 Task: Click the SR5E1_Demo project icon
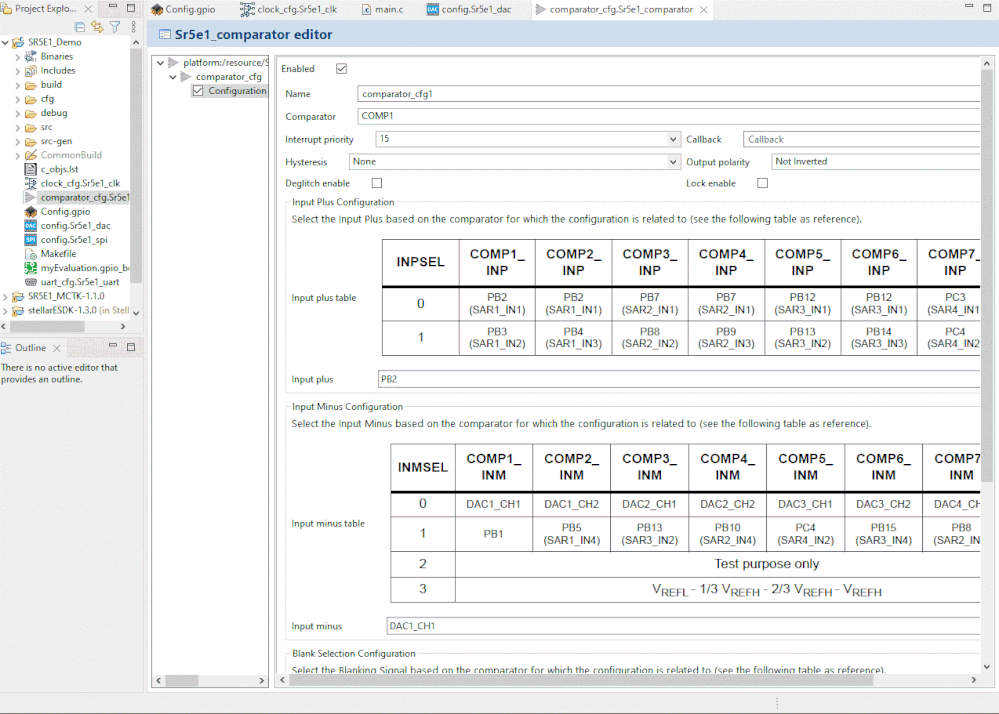[x=18, y=42]
